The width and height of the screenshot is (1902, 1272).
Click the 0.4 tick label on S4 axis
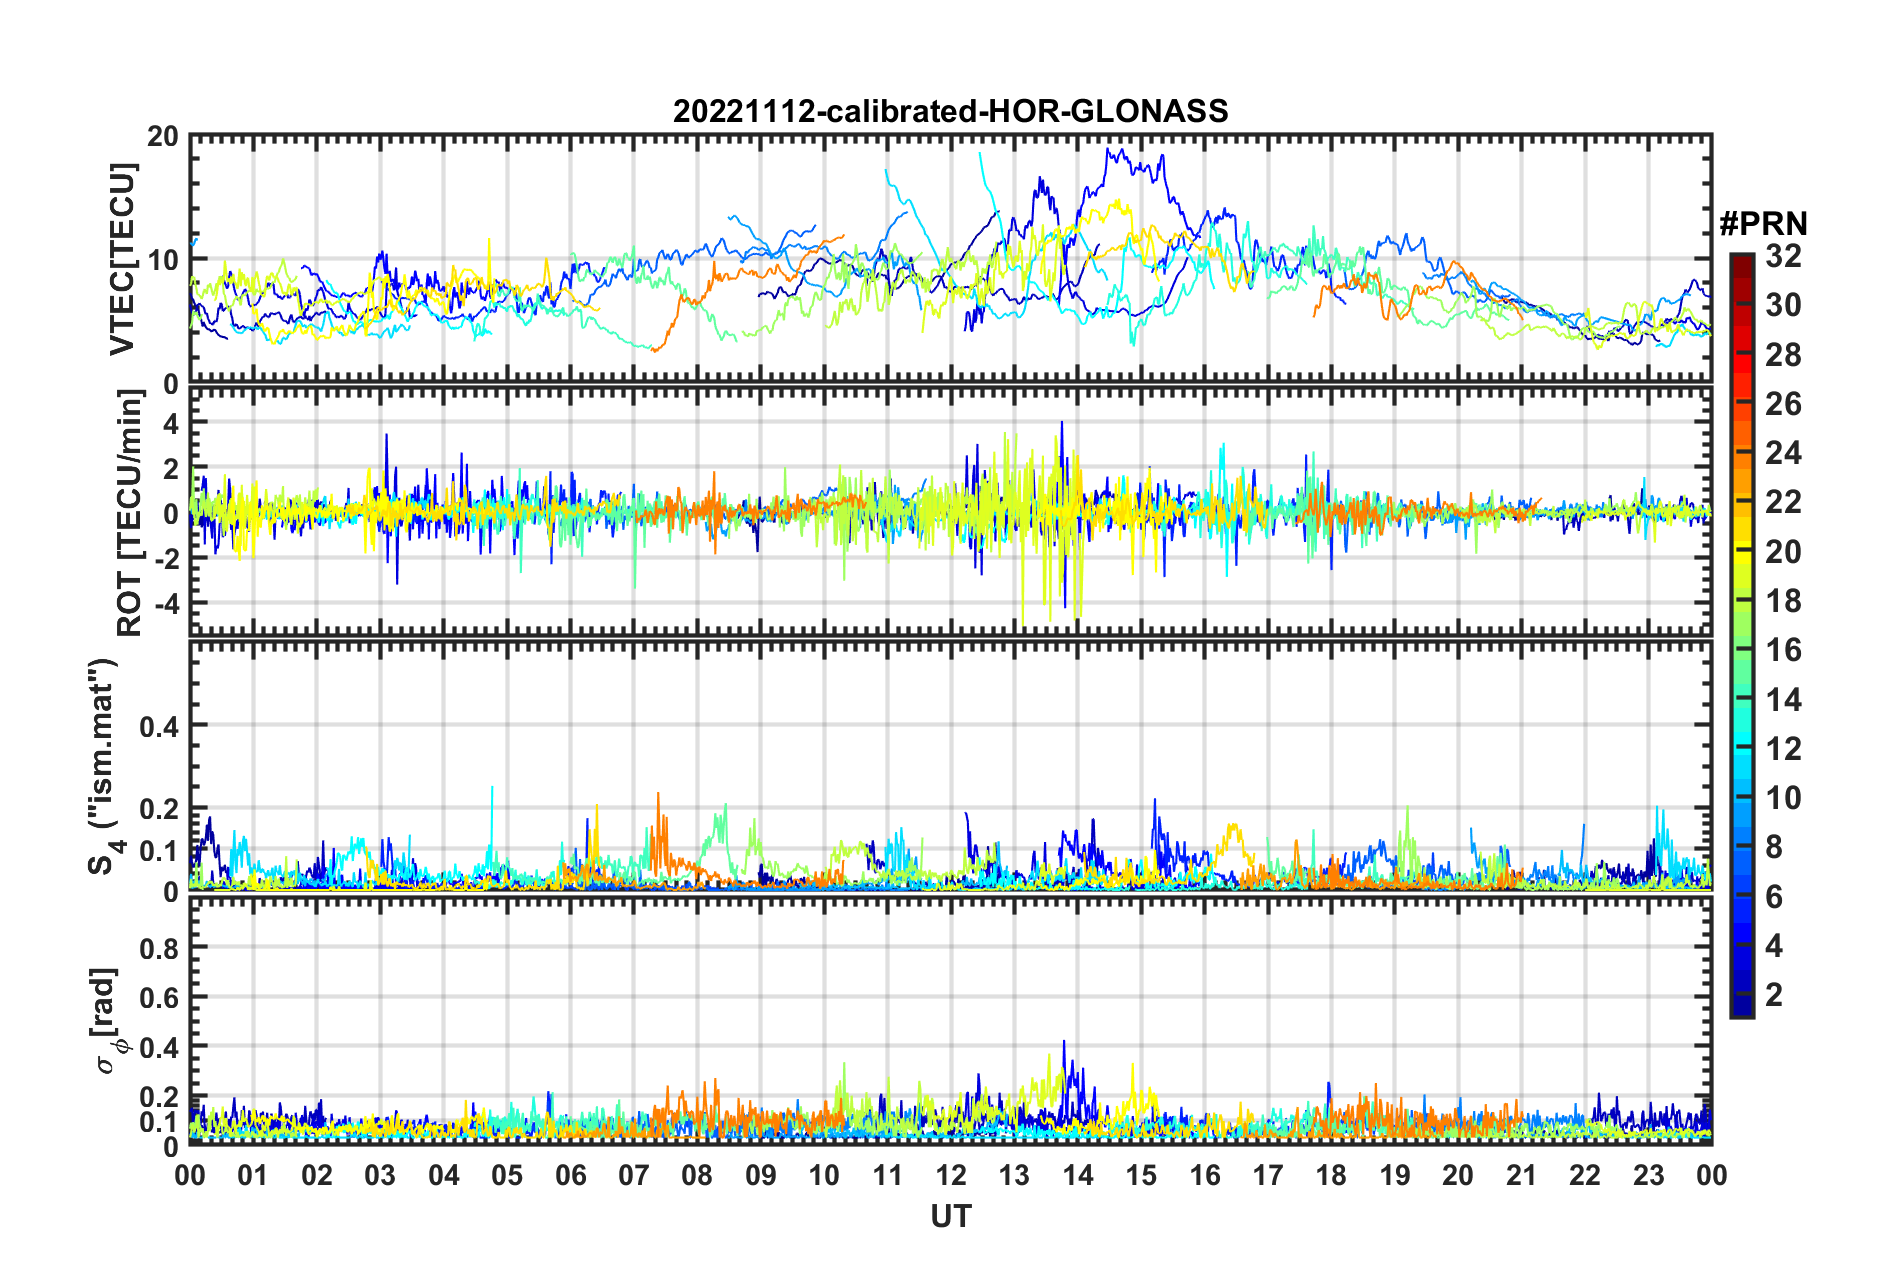[x=160, y=726]
